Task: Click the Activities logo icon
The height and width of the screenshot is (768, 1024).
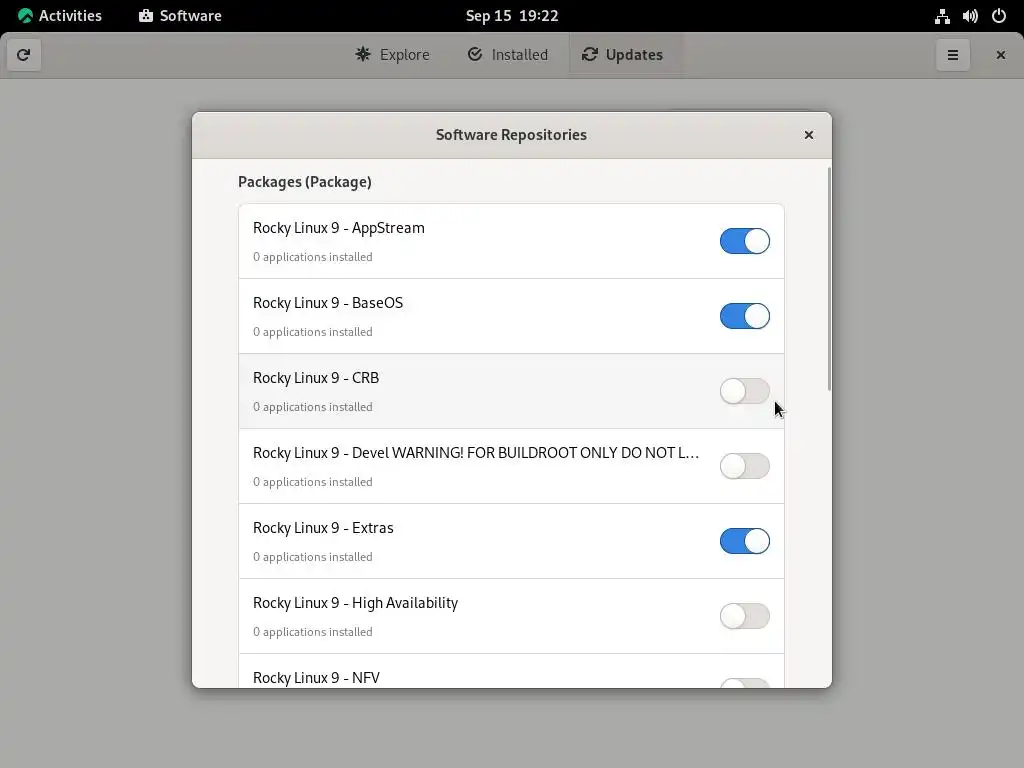Action: (x=25, y=16)
